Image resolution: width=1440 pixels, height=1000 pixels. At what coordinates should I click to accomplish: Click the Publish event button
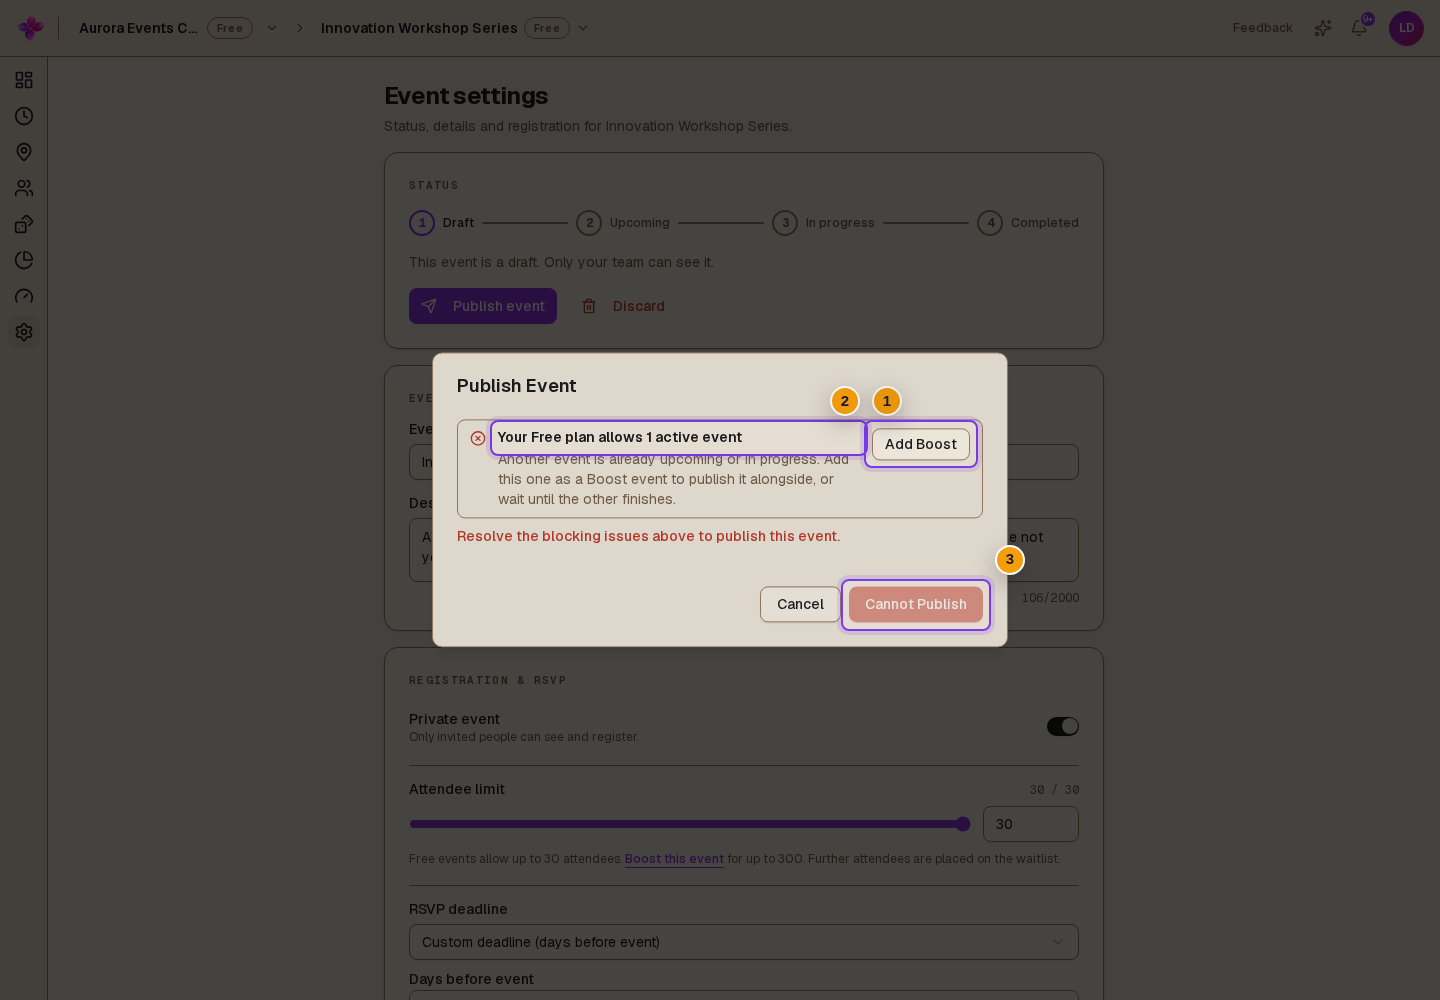pyautogui.click(x=483, y=306)
